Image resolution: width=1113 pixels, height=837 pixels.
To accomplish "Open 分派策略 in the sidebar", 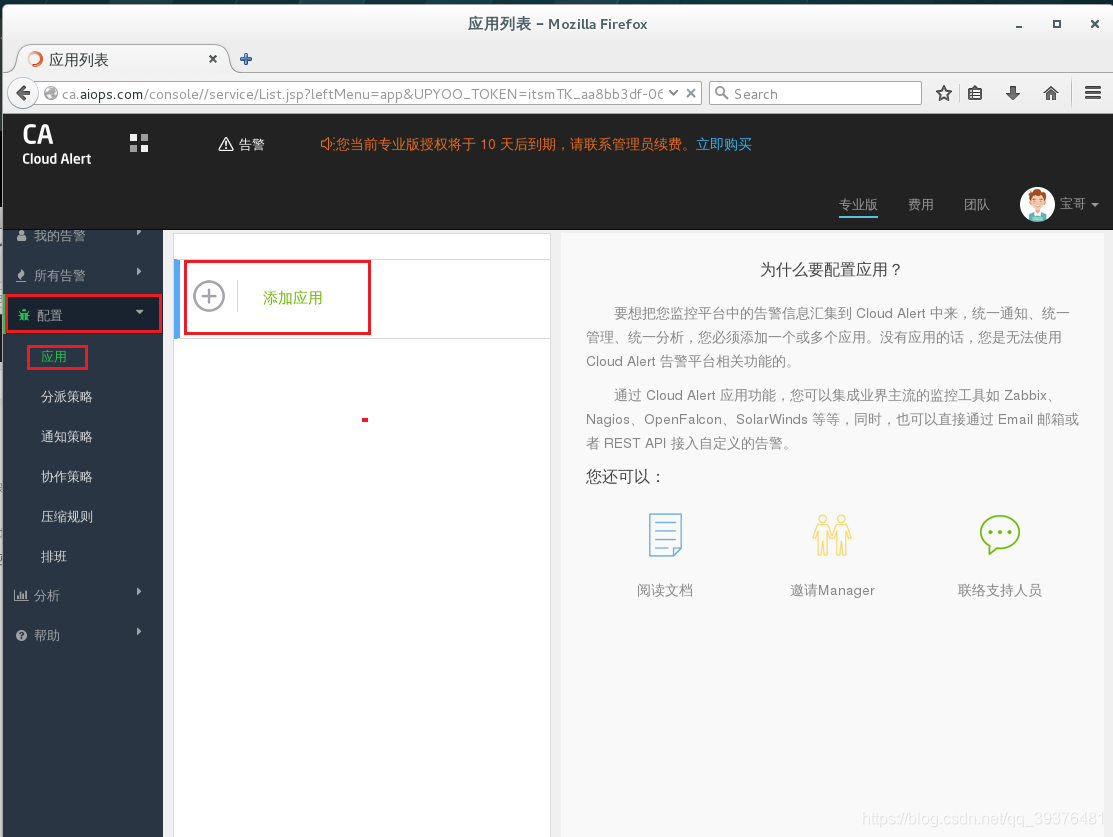I will [67, 397].
